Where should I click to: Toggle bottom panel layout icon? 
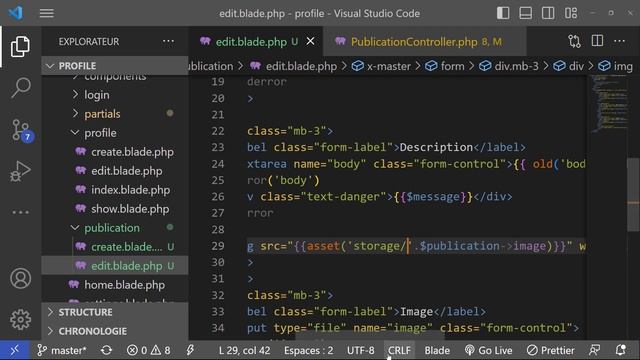525,13
